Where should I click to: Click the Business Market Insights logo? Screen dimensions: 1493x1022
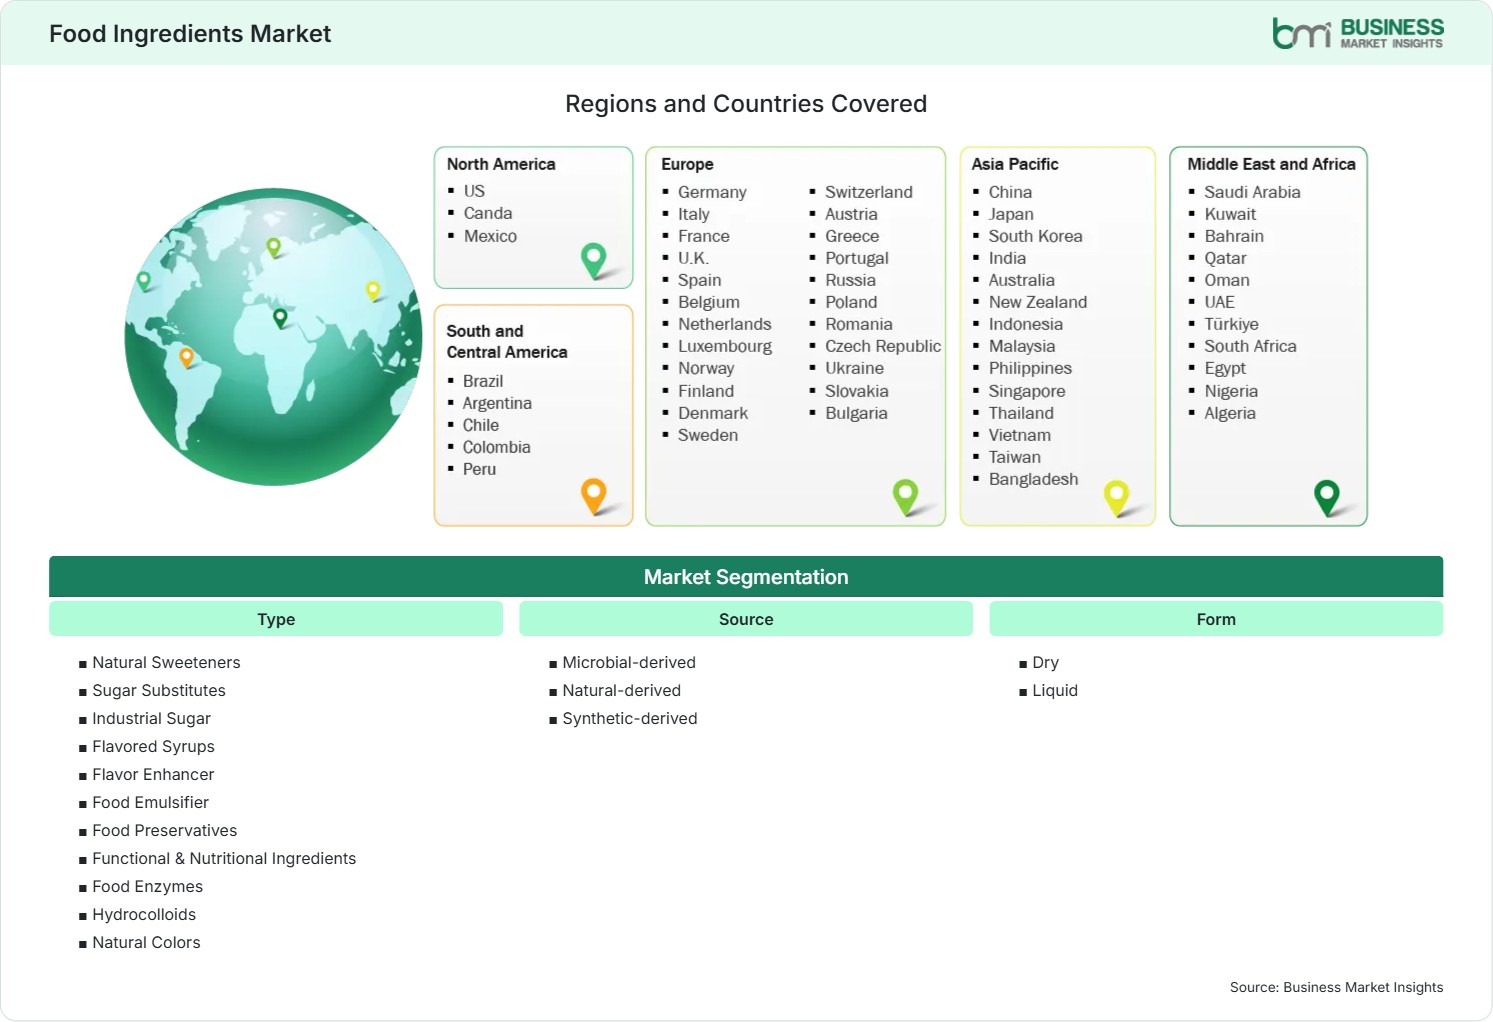[x=1358, y=33]
